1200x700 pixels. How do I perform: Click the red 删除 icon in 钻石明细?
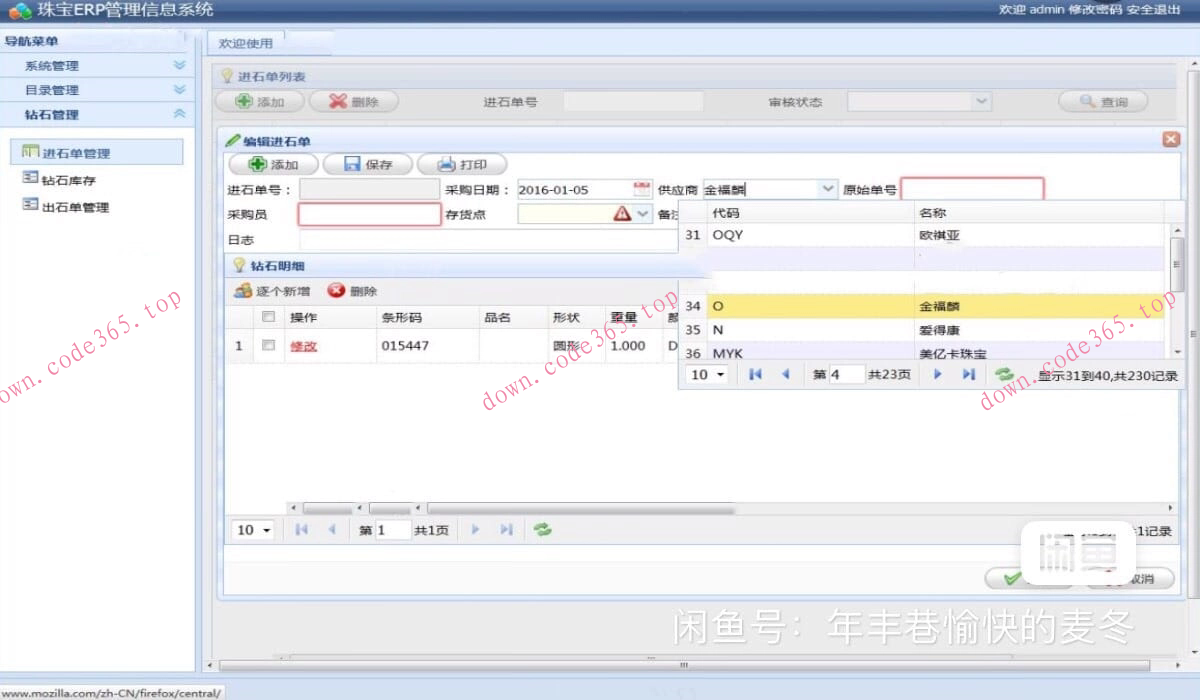[x=337, y=291]
